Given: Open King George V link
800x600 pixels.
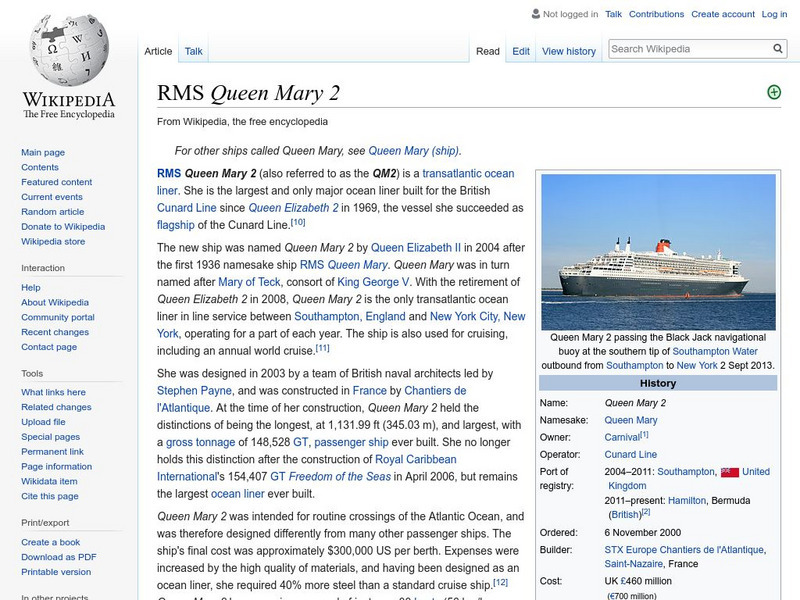Looking at the screenshot, I should pyautogui.click(x=373, y=282).
